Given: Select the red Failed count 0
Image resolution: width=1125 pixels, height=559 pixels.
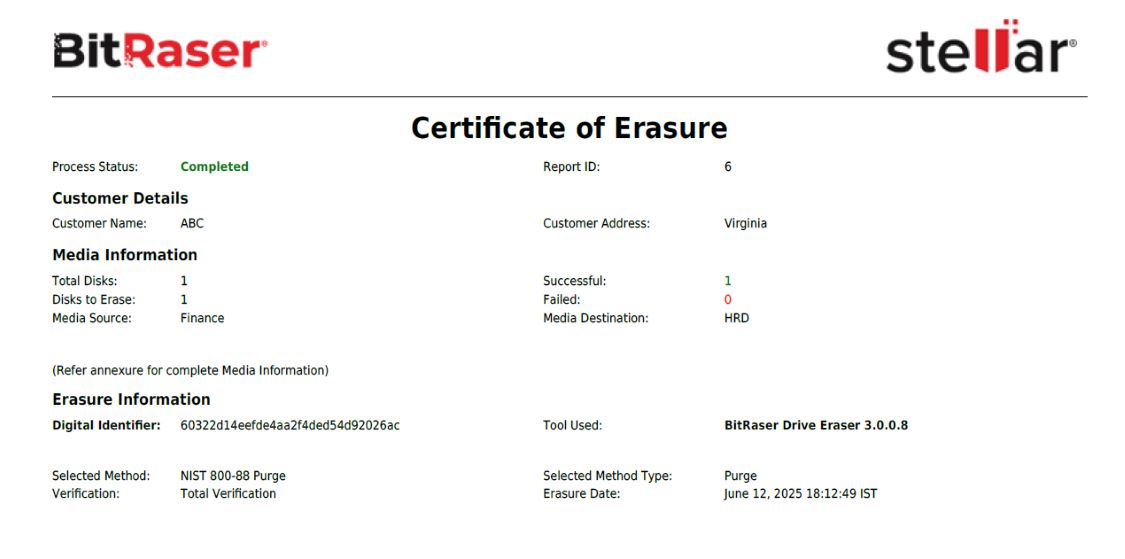Looking at the screenshot, I should tap(728, 299).
